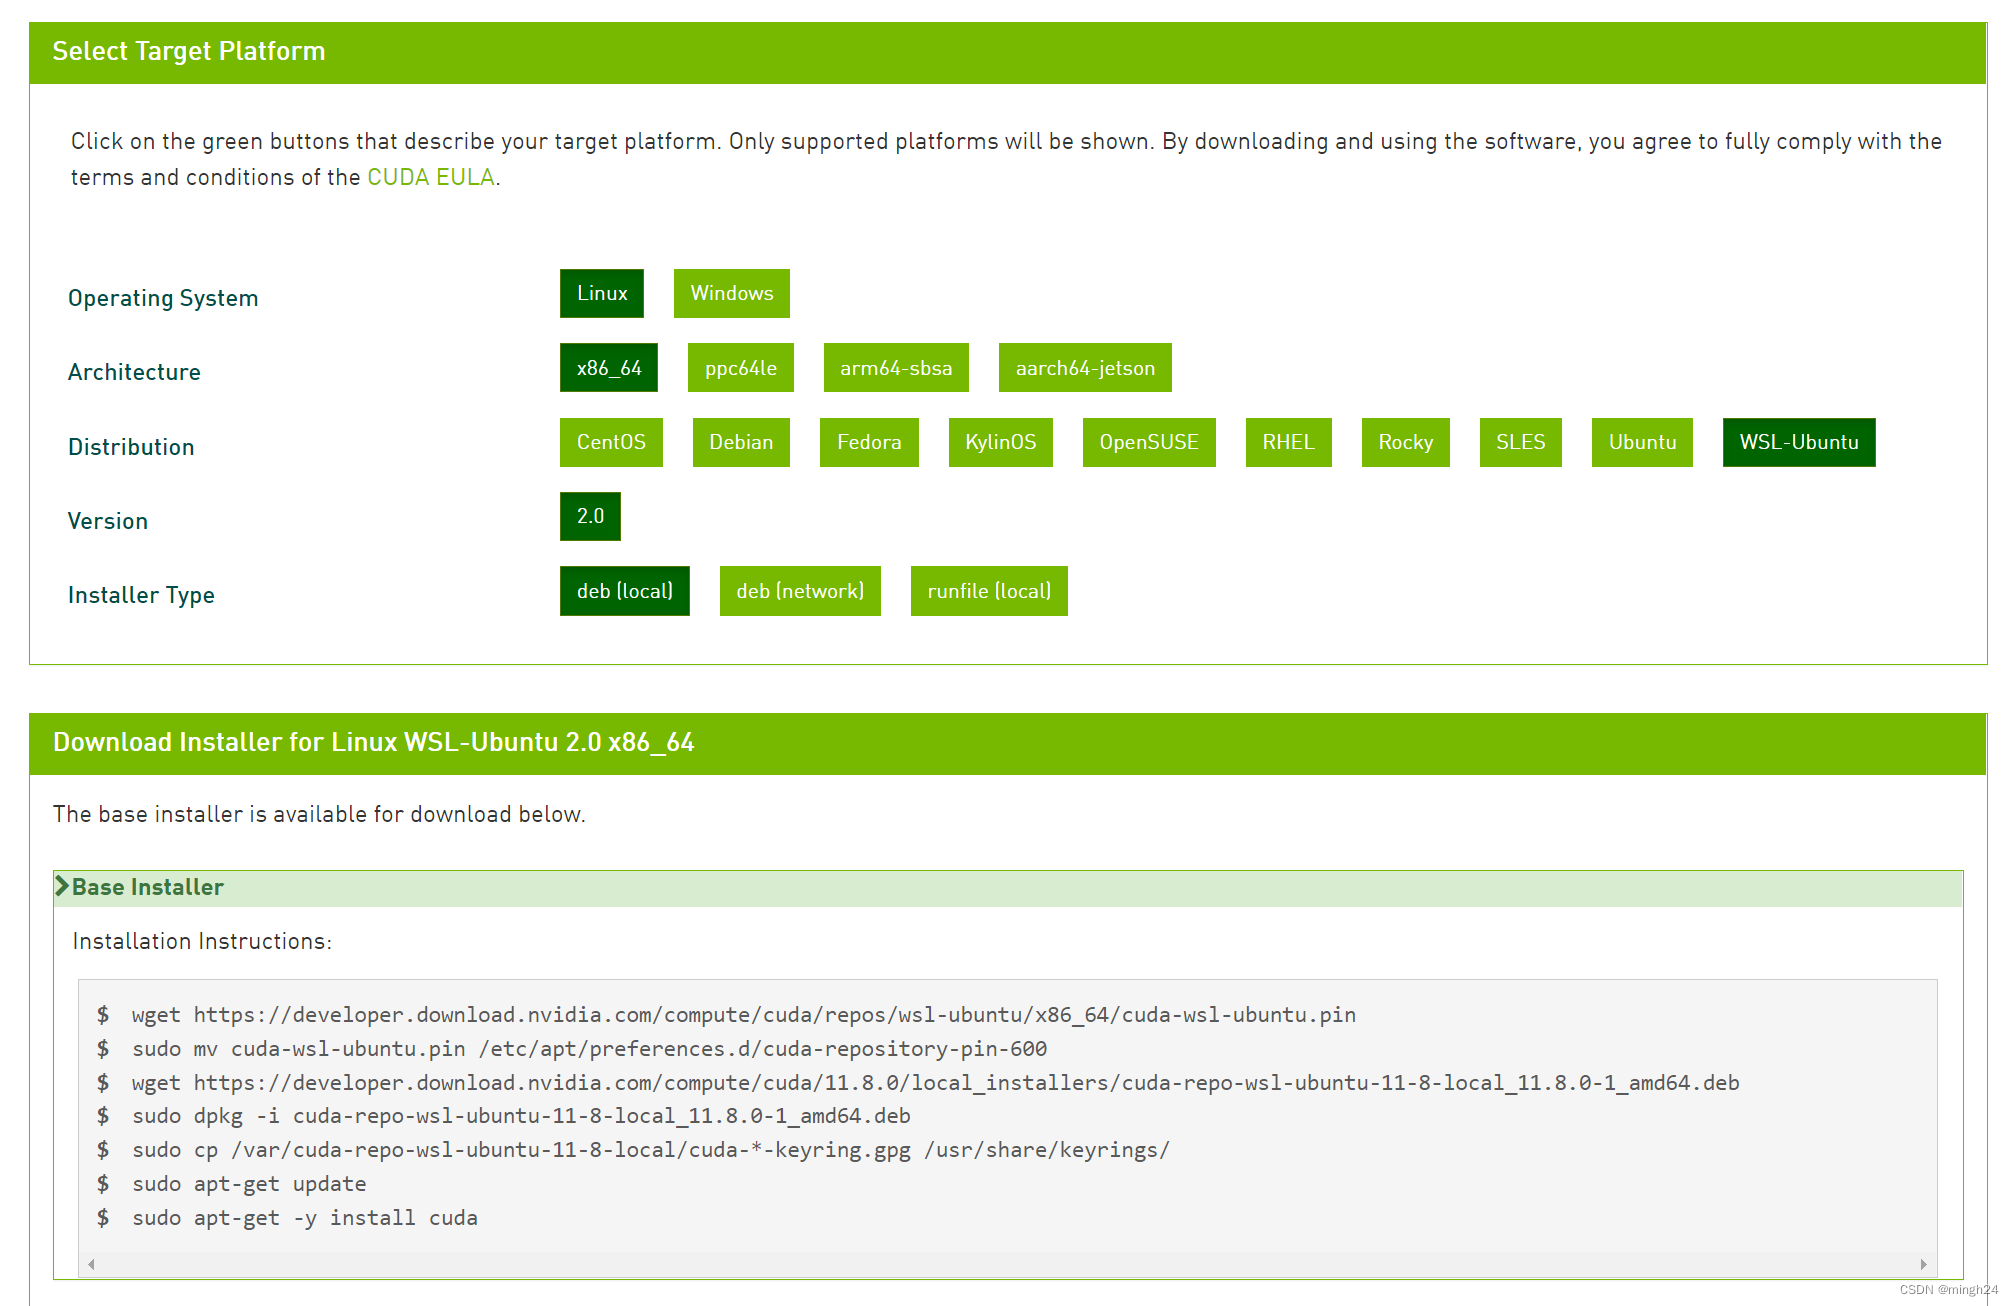This screenshot has width=2014, height=1306.
Task: Choose ppc64le architecture
Action: (740, 368)
